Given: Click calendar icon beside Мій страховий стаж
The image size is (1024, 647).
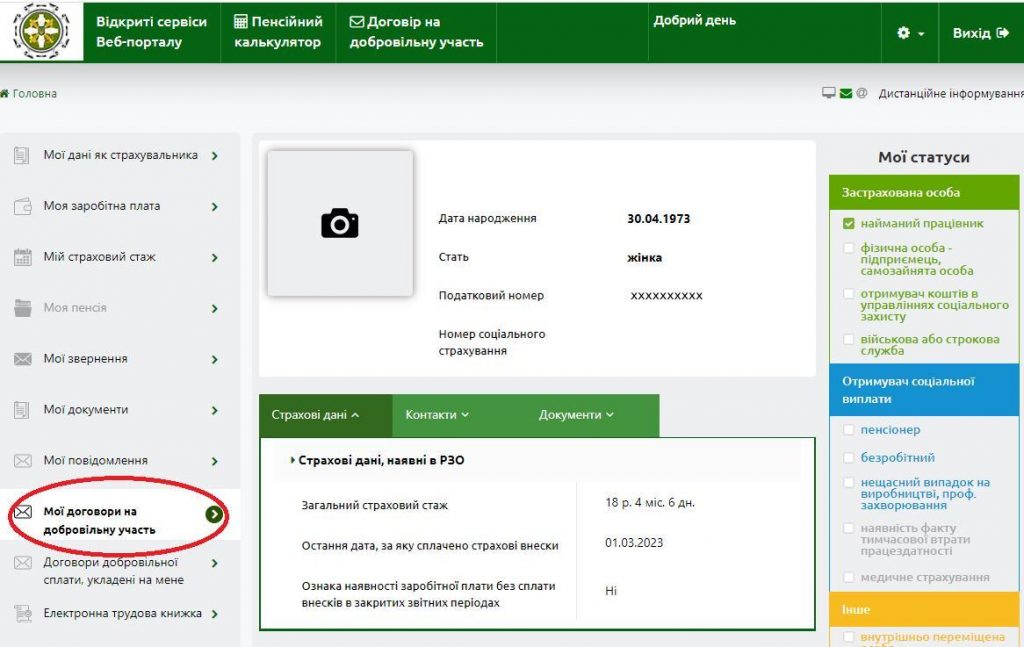Looking at the screenshot, I should [x=23, y=258].
